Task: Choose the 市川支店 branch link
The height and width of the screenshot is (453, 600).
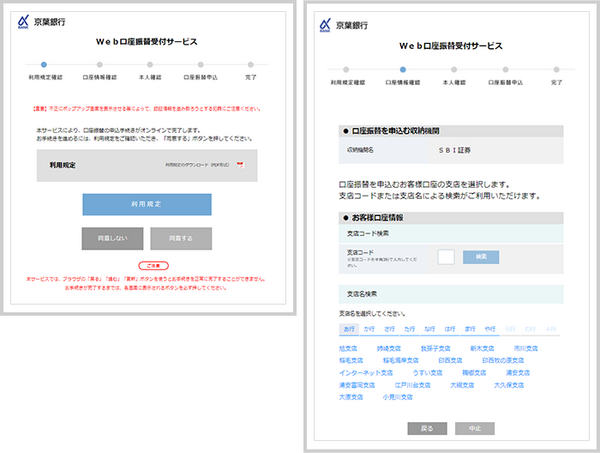Action: 526,349
